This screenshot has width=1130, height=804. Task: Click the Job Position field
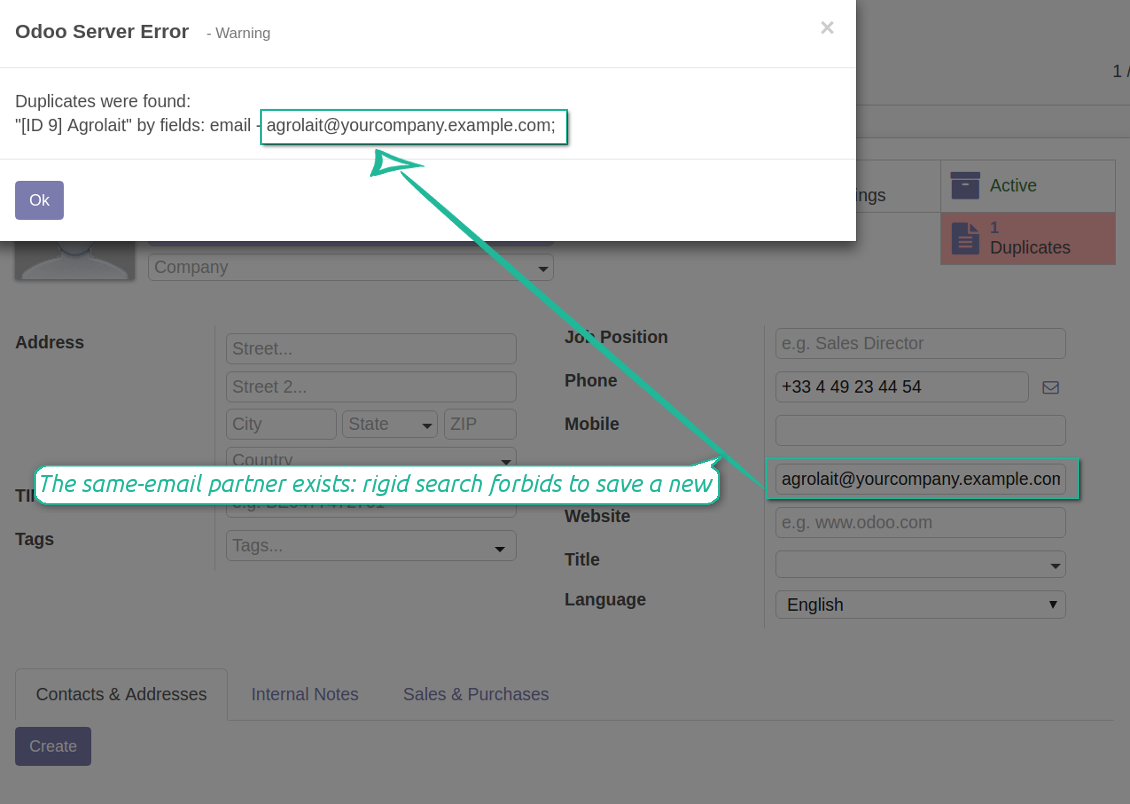(920, 343)
